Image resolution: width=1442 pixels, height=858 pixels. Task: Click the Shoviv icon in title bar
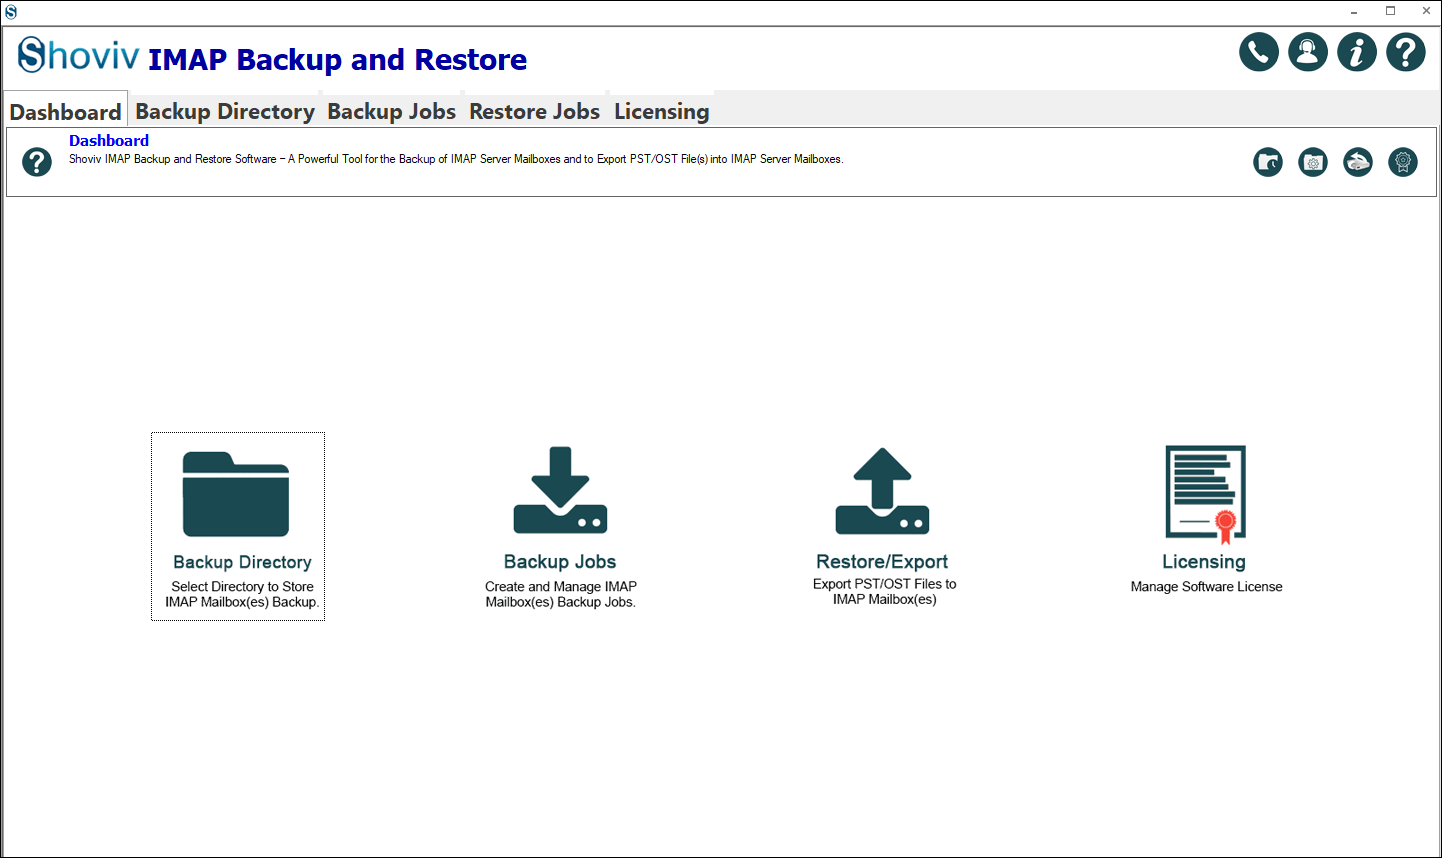pyautogui.click(x=11, y=12)
